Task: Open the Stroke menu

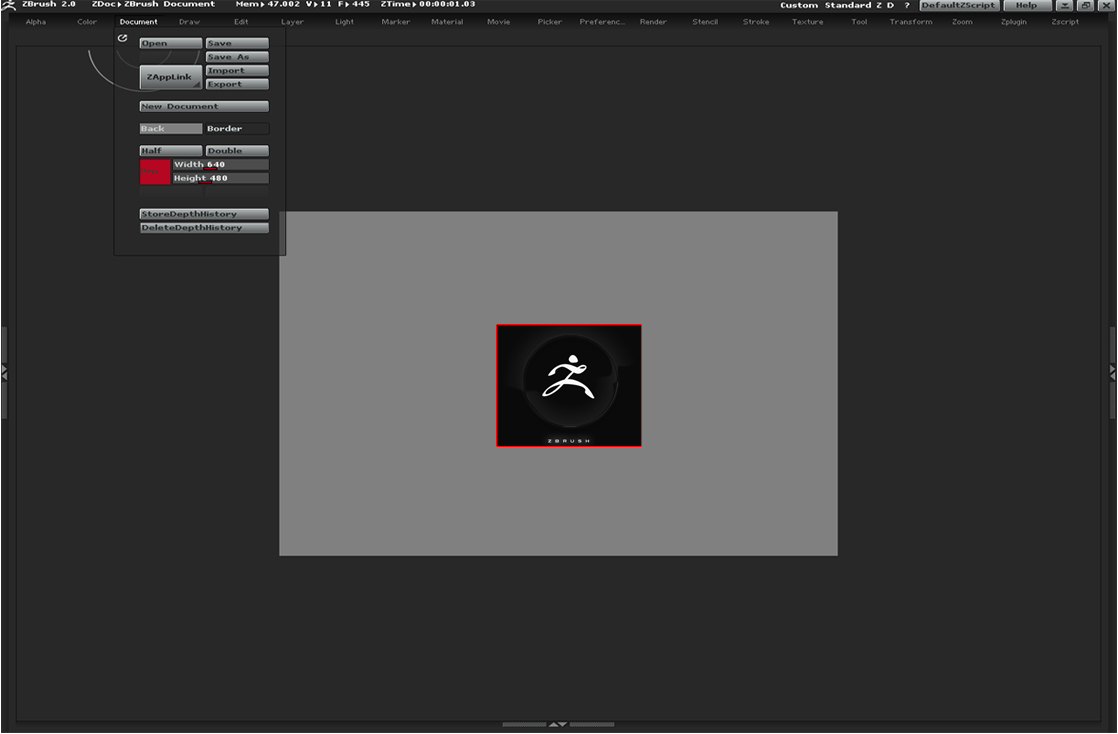Action: tap(756, 22)
